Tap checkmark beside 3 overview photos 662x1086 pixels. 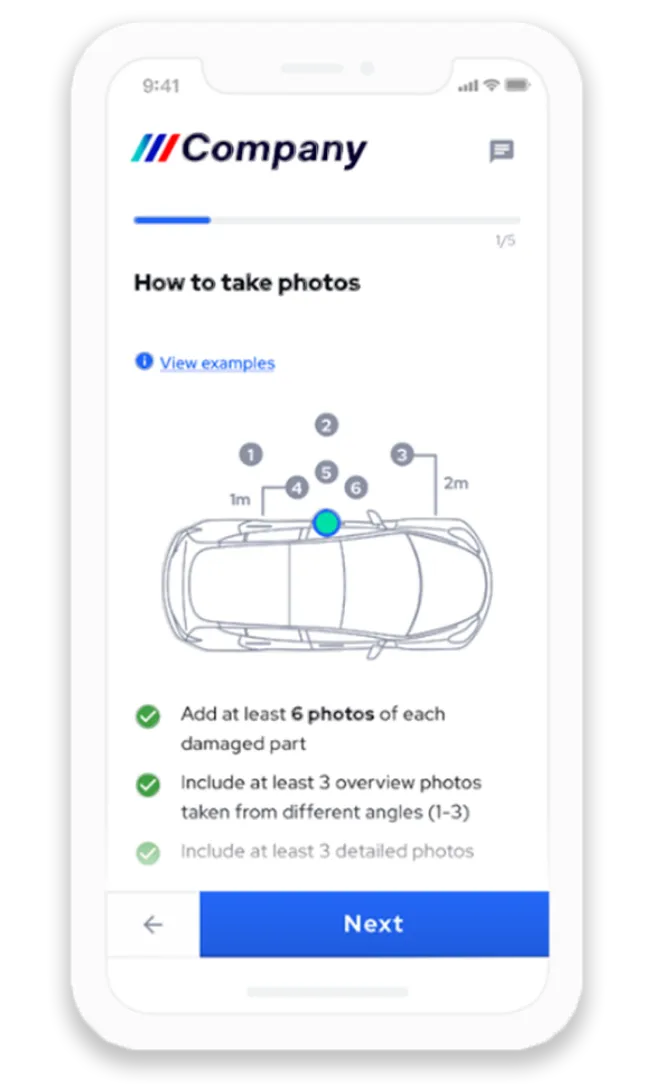tap(147, 785)
